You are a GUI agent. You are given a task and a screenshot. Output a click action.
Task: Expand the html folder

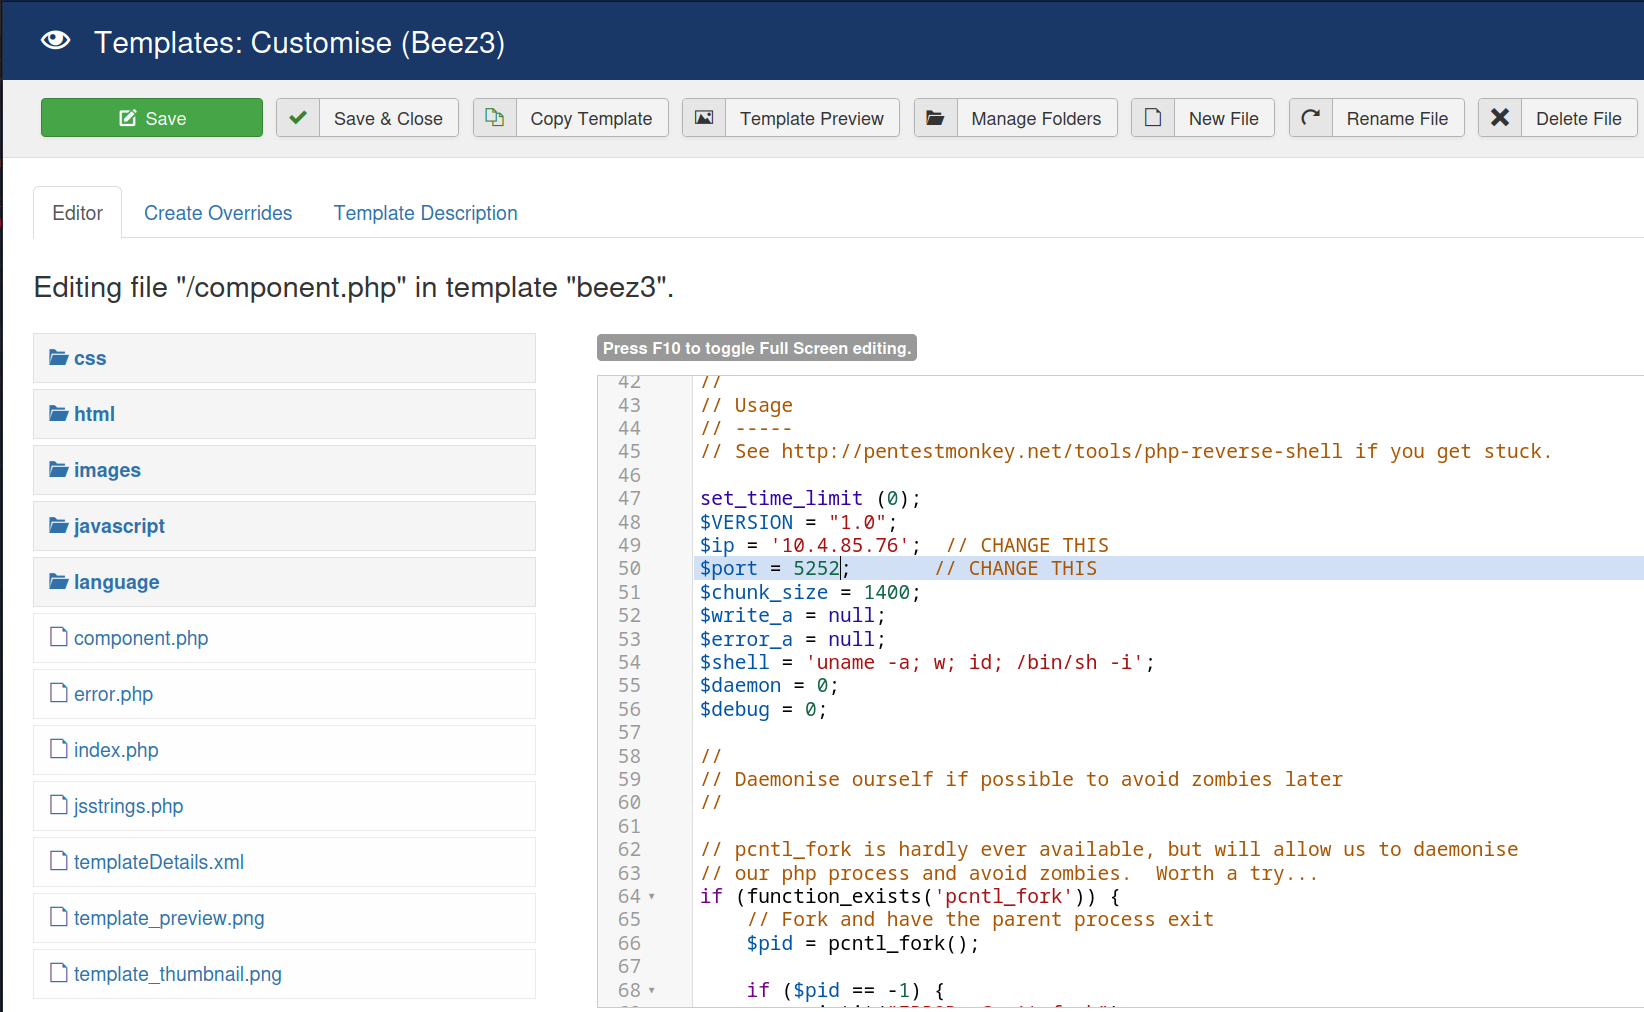pyautogui.click(x=284, y=414)
